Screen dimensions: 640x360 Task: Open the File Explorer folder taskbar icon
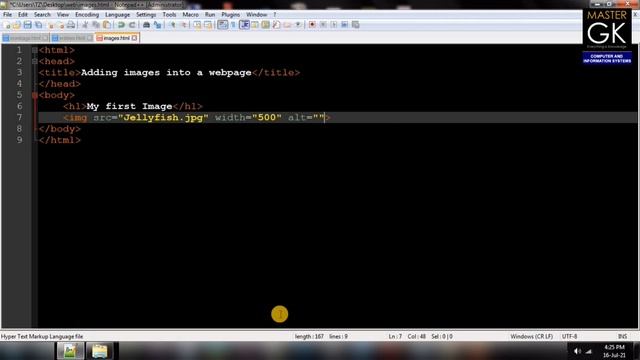[x=99, y=351]
